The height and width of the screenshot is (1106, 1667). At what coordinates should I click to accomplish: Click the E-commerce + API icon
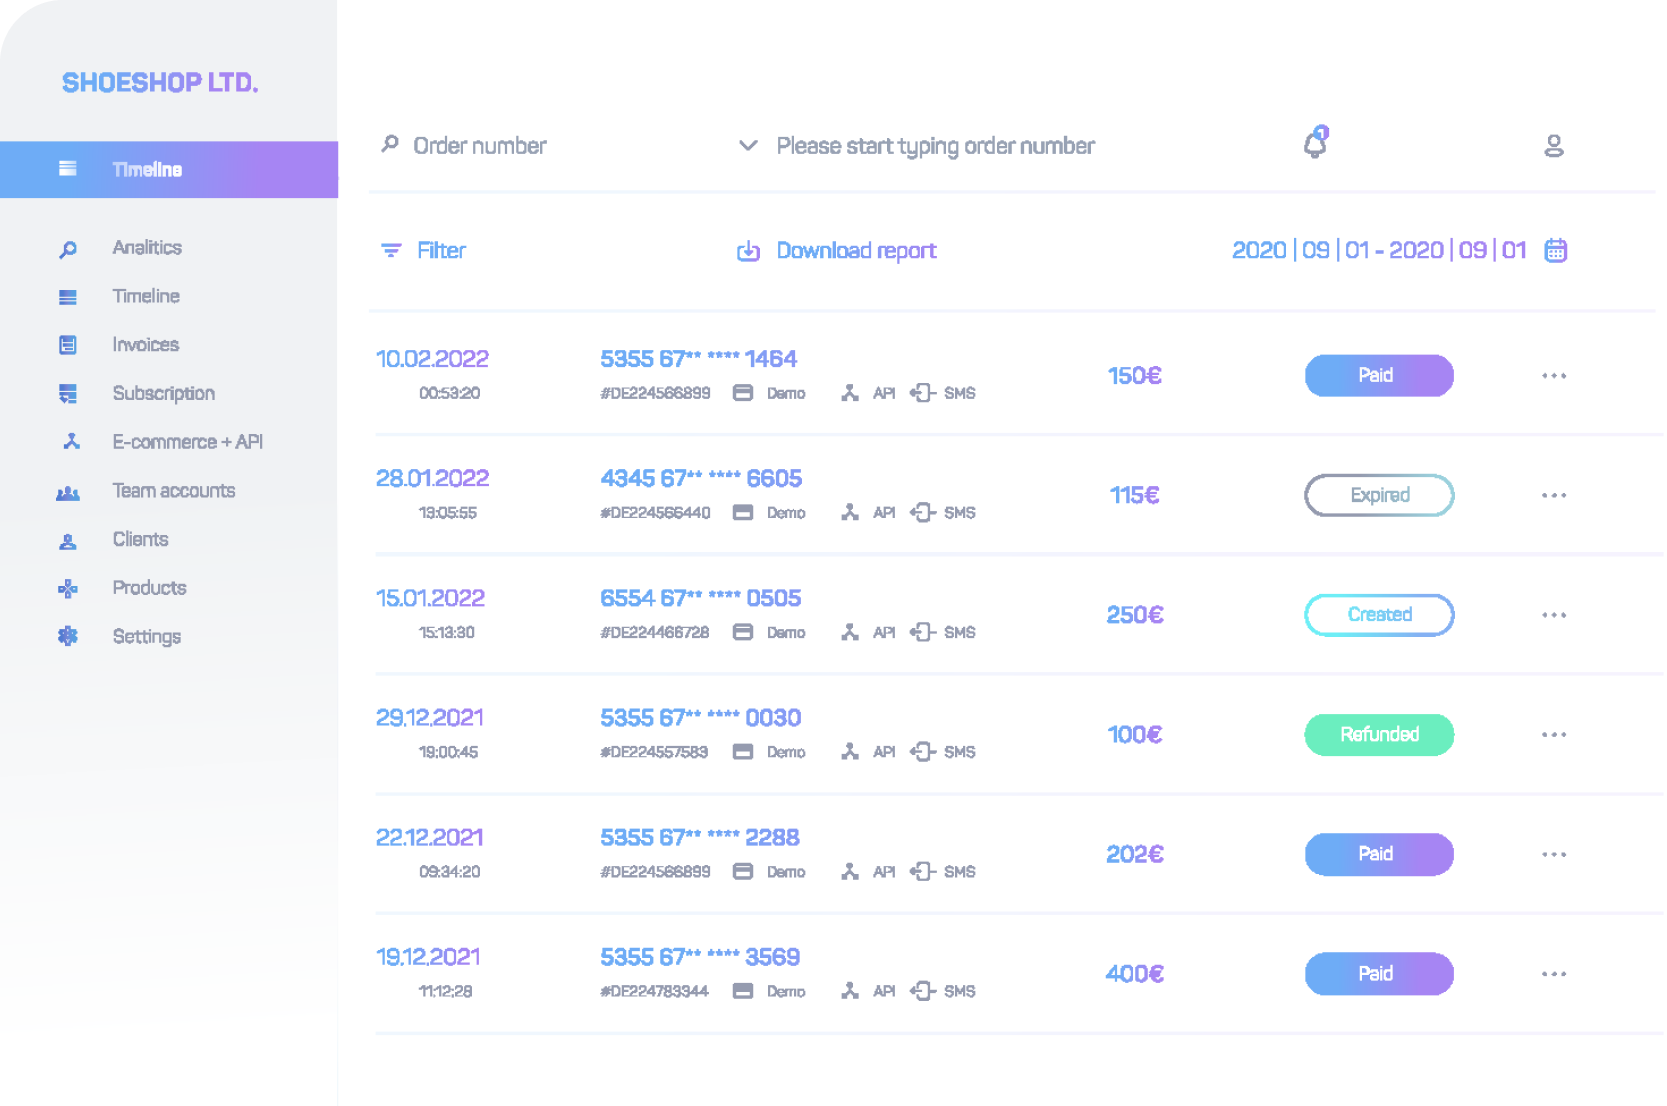pos(68,441)
